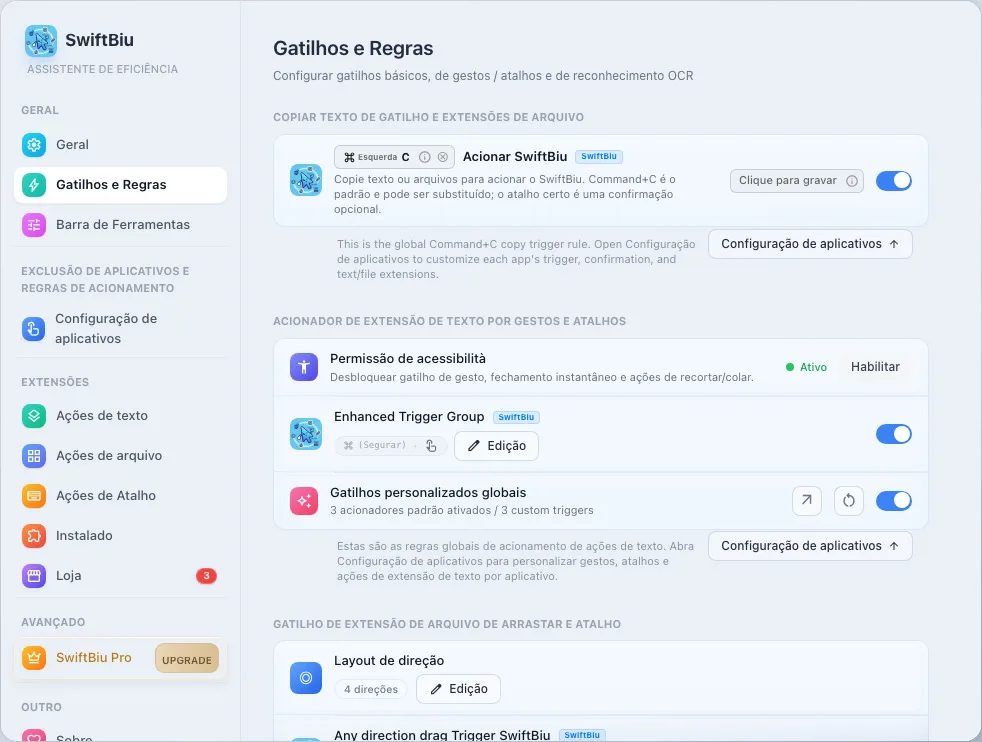Click the Ações de Atalho orange icon
Screen dimensions: 982x742
click(x=34, y=496)
